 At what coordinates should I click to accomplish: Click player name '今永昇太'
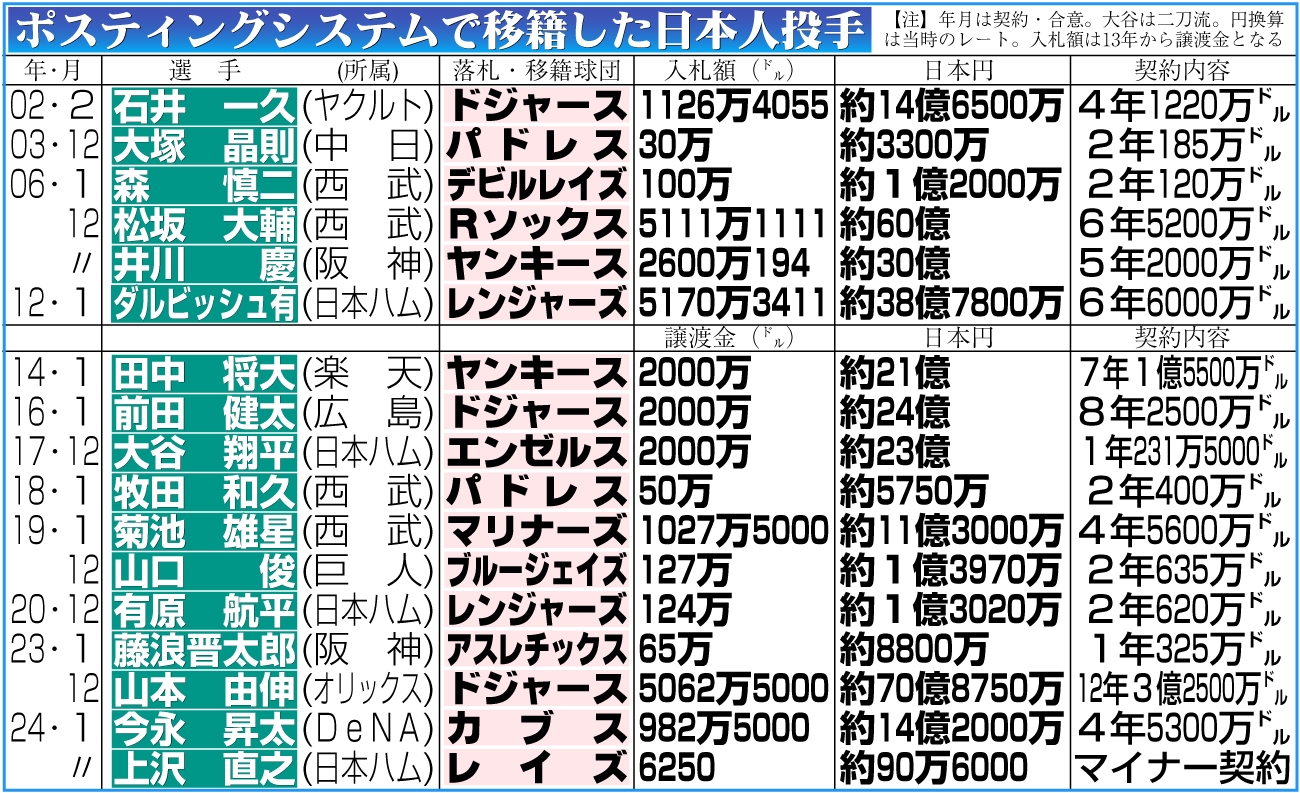click(x=204, y=729)
